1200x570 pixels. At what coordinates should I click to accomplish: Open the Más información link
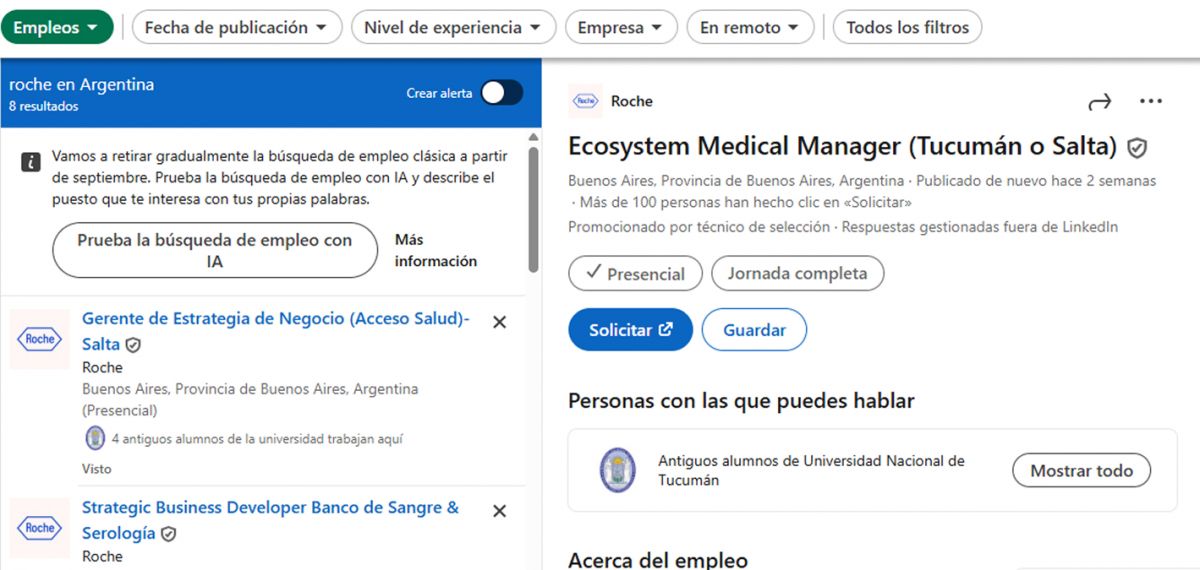(436, 250)
